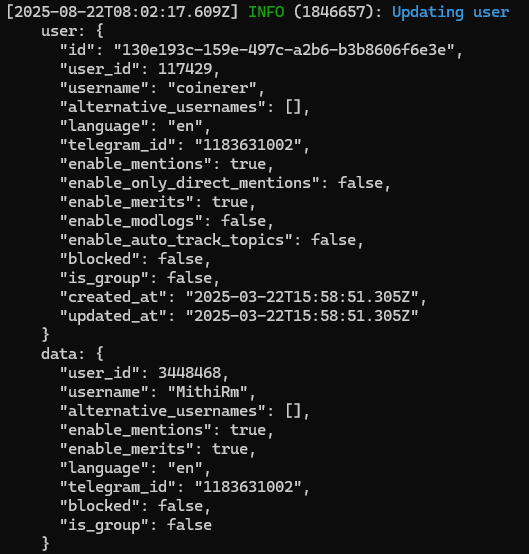The height and width of the screenshot is (554, 529).
Task: Click the 'user: {' object opening line
Action: (72, 31)
